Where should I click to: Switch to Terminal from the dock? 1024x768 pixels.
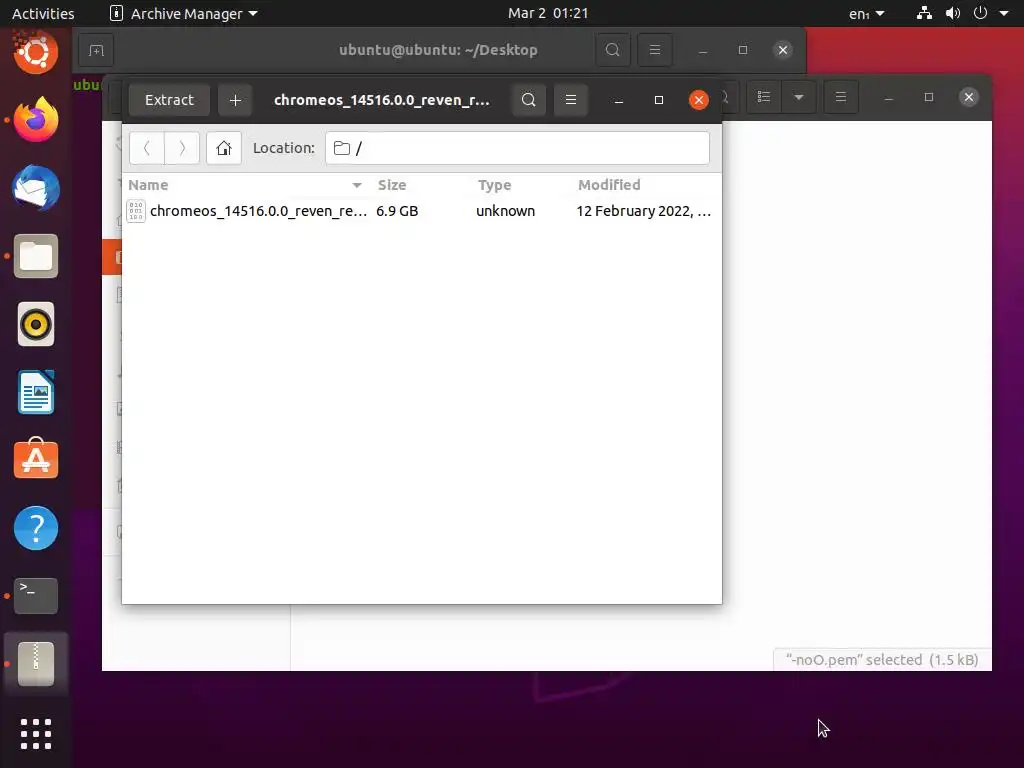[x=36, y=596]
